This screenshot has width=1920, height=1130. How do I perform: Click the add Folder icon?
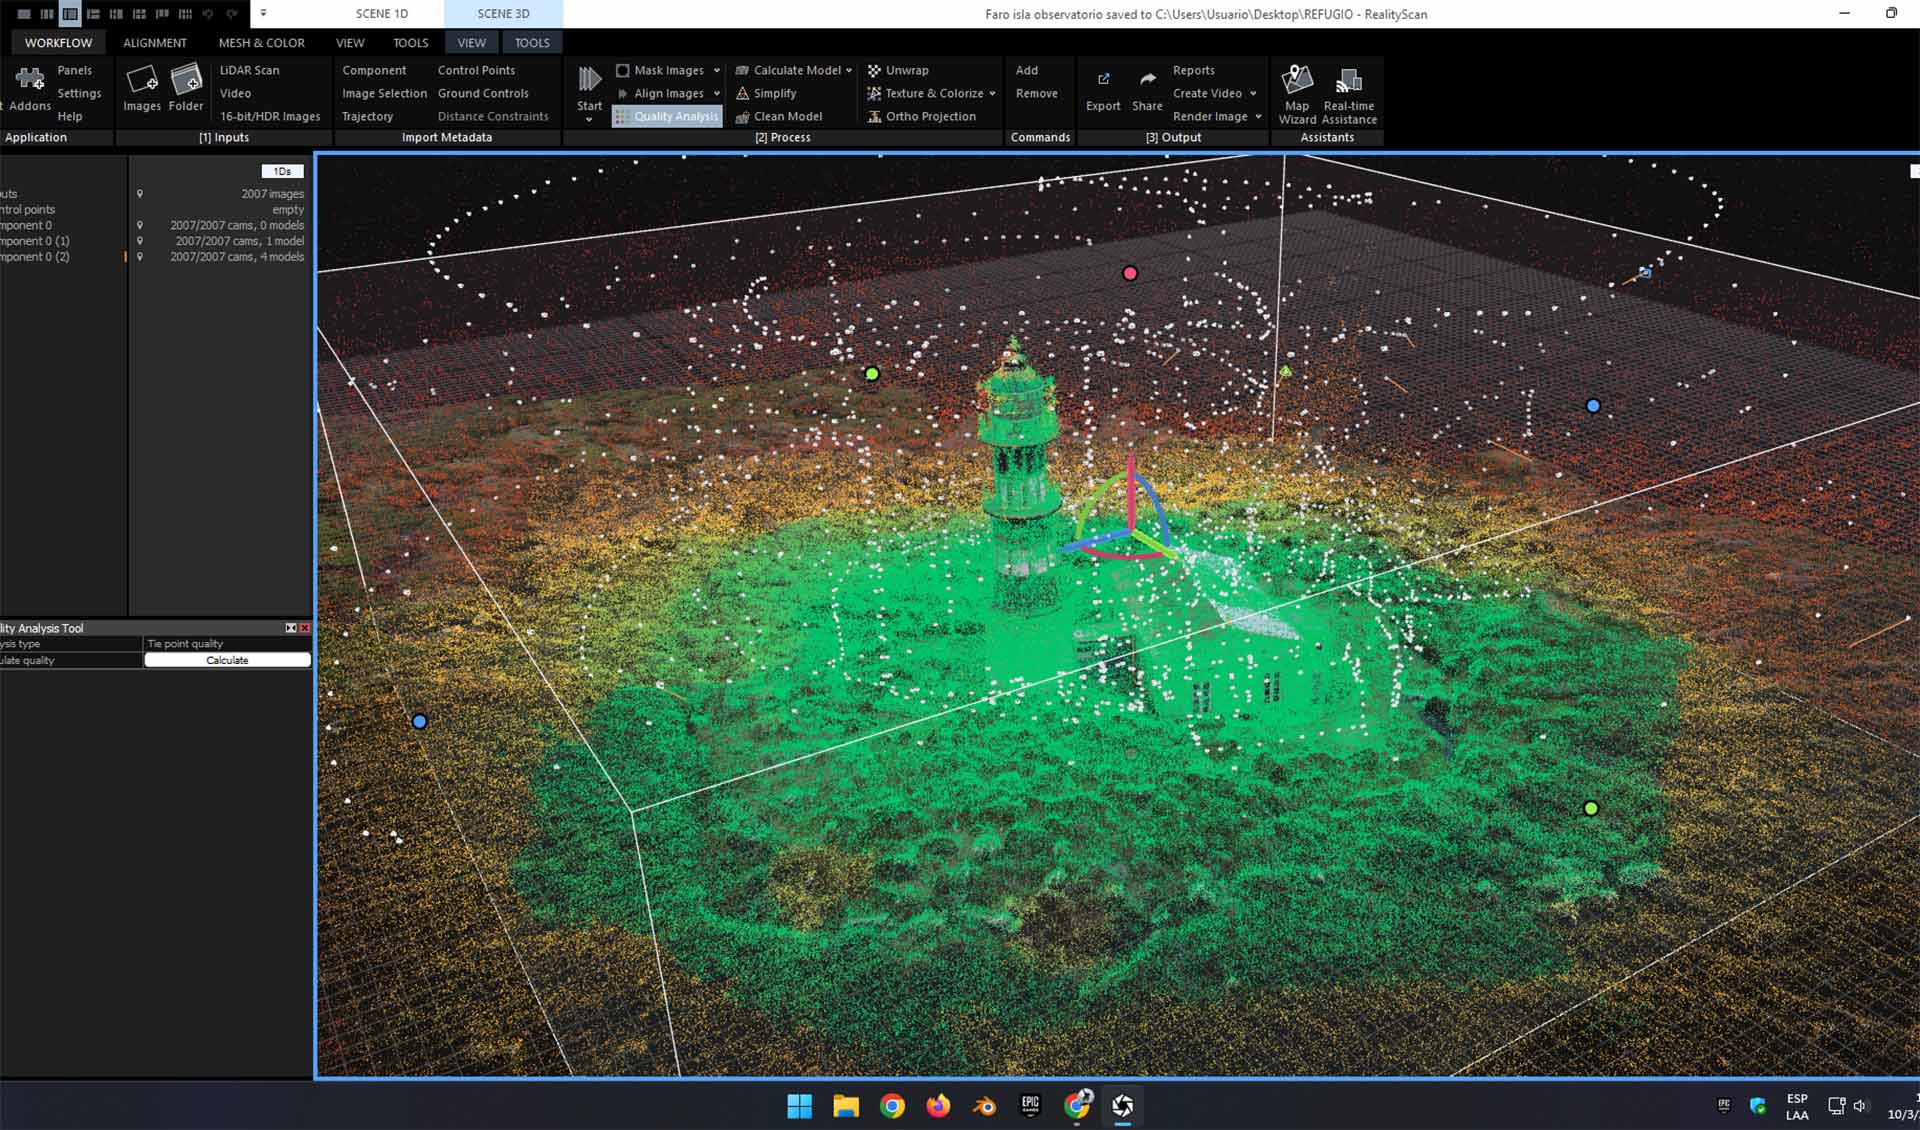[186, 80]
